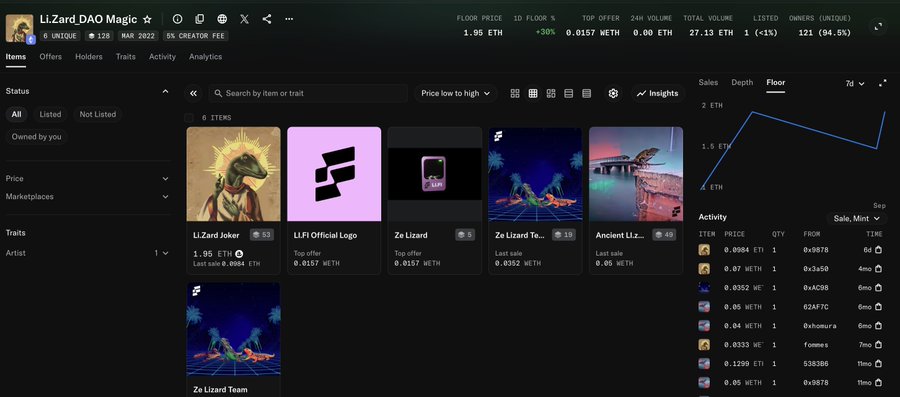The height and width of the screenshot is (397, 900).
Task: Open the 5383B6 transaction link icon
Action: pyautogui.click(x=878, y=364)
